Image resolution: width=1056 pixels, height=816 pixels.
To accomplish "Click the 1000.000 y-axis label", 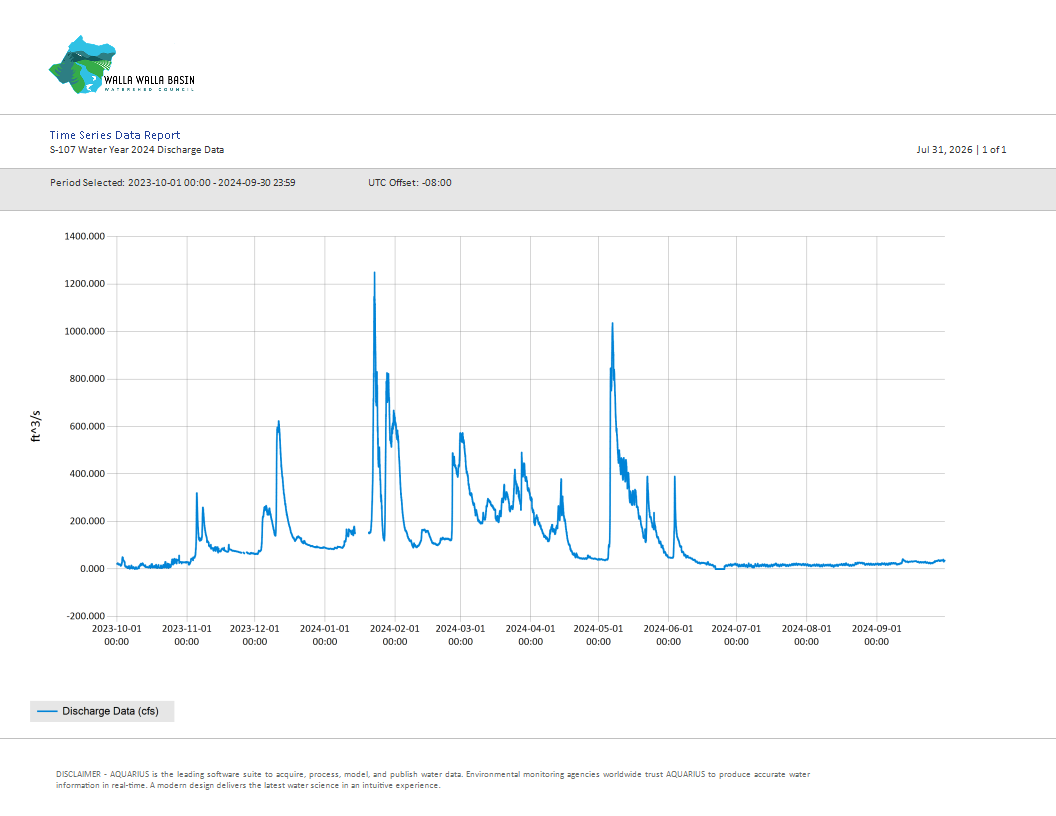I will click(85, 331).
